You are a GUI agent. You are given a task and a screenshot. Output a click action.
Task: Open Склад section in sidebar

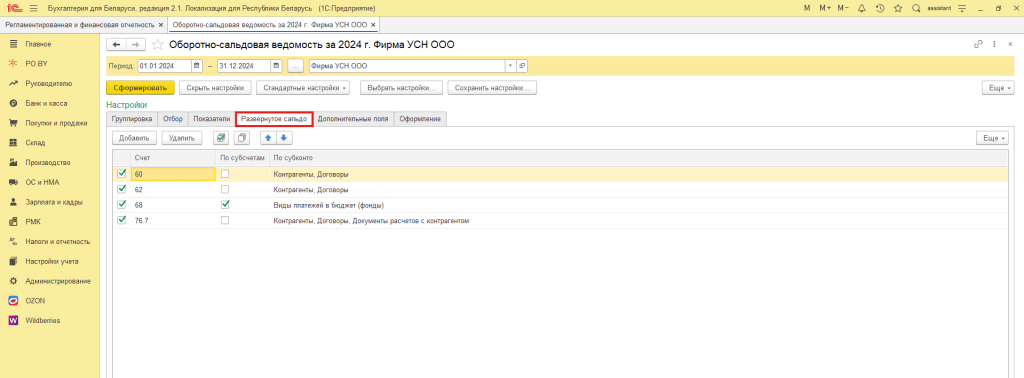point(35,142)
